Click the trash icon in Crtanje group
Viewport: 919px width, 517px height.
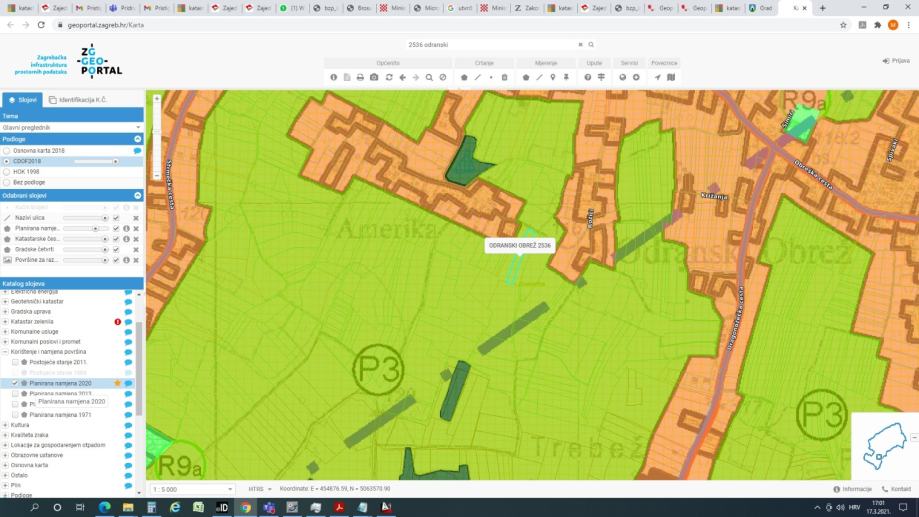504,77
